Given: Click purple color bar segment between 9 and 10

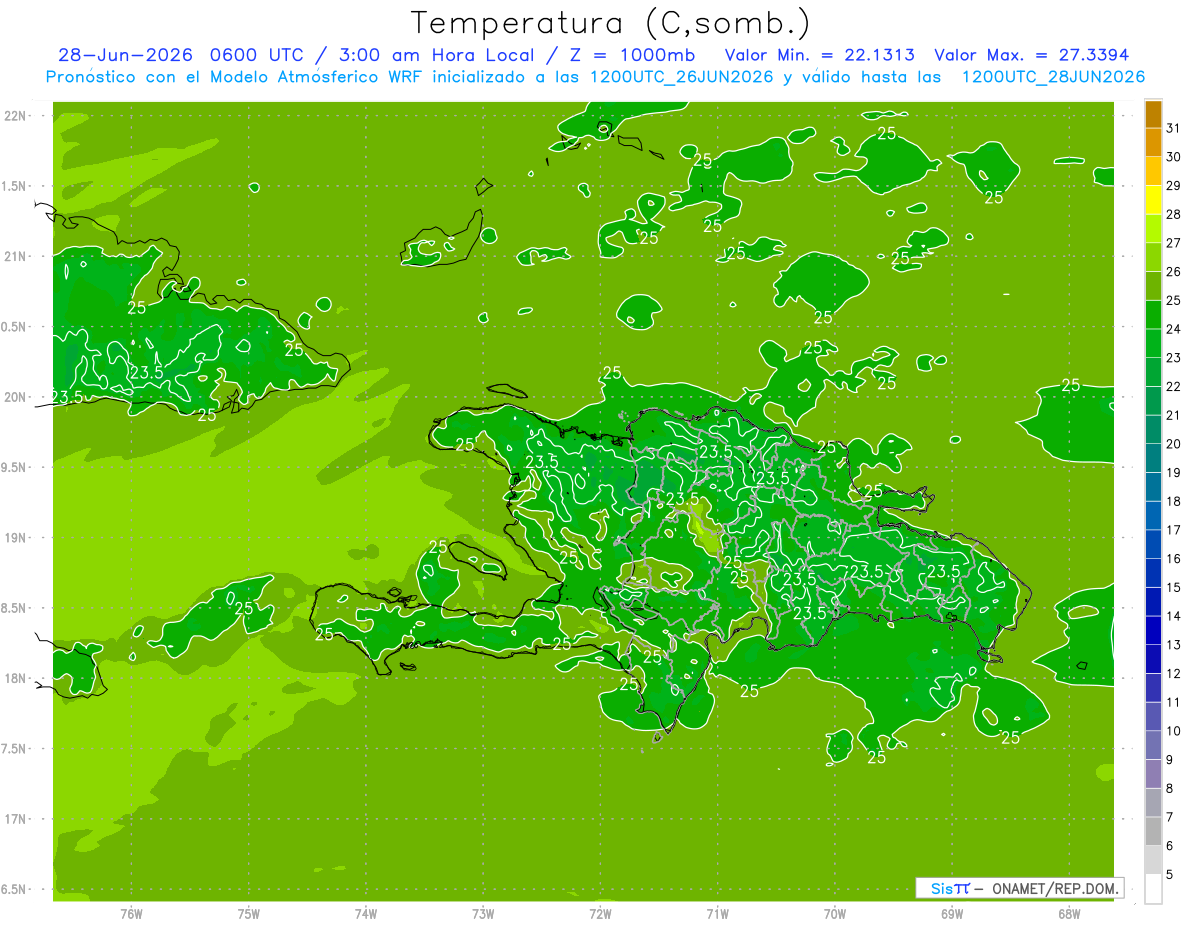Looking at the screenshot, I should pos(1153,746).
